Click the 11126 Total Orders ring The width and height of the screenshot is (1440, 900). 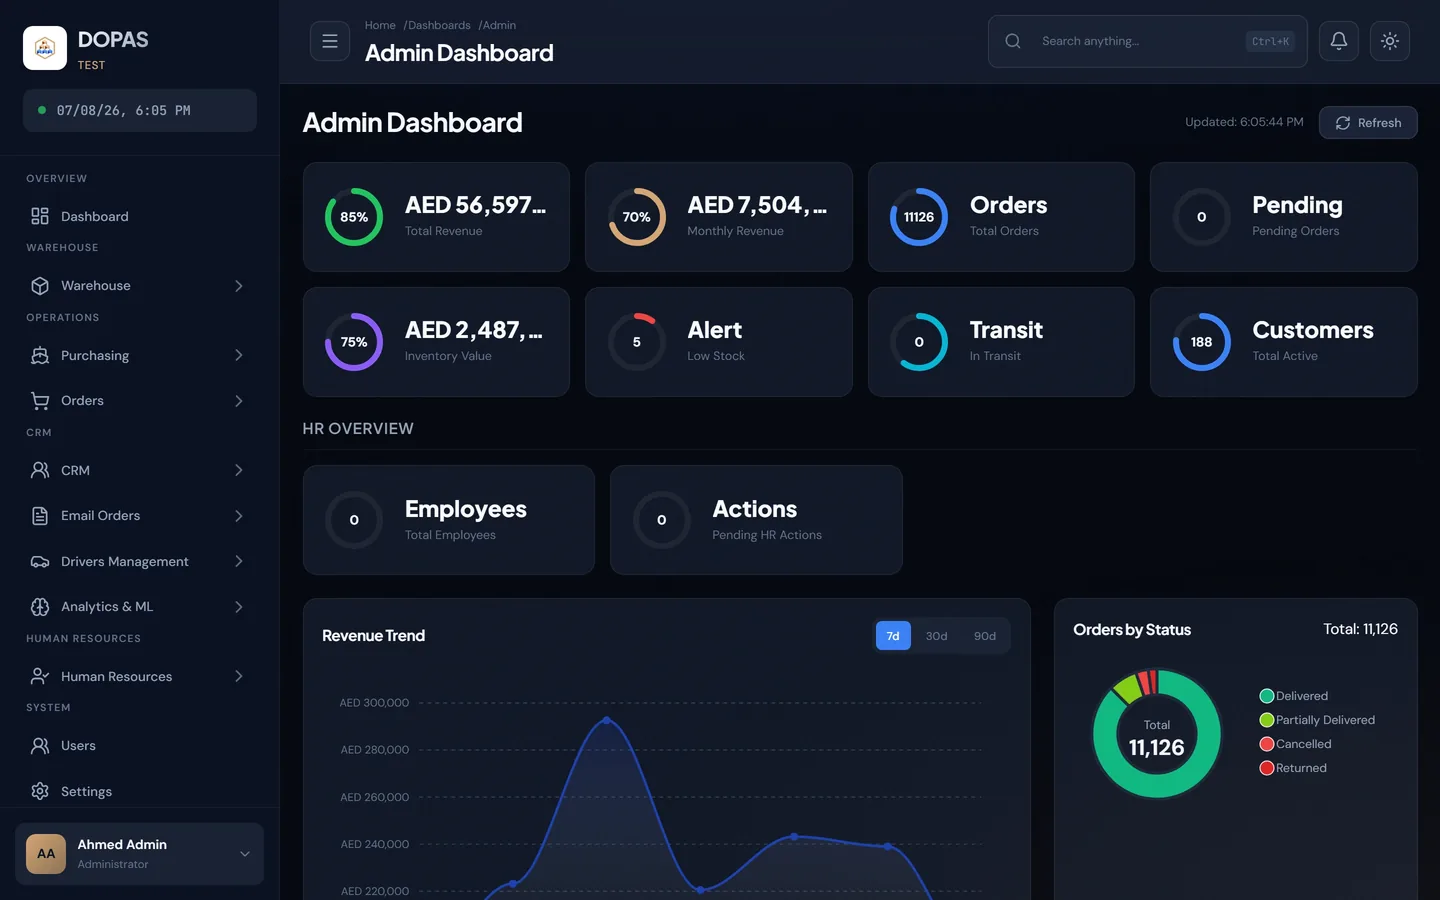919,217
